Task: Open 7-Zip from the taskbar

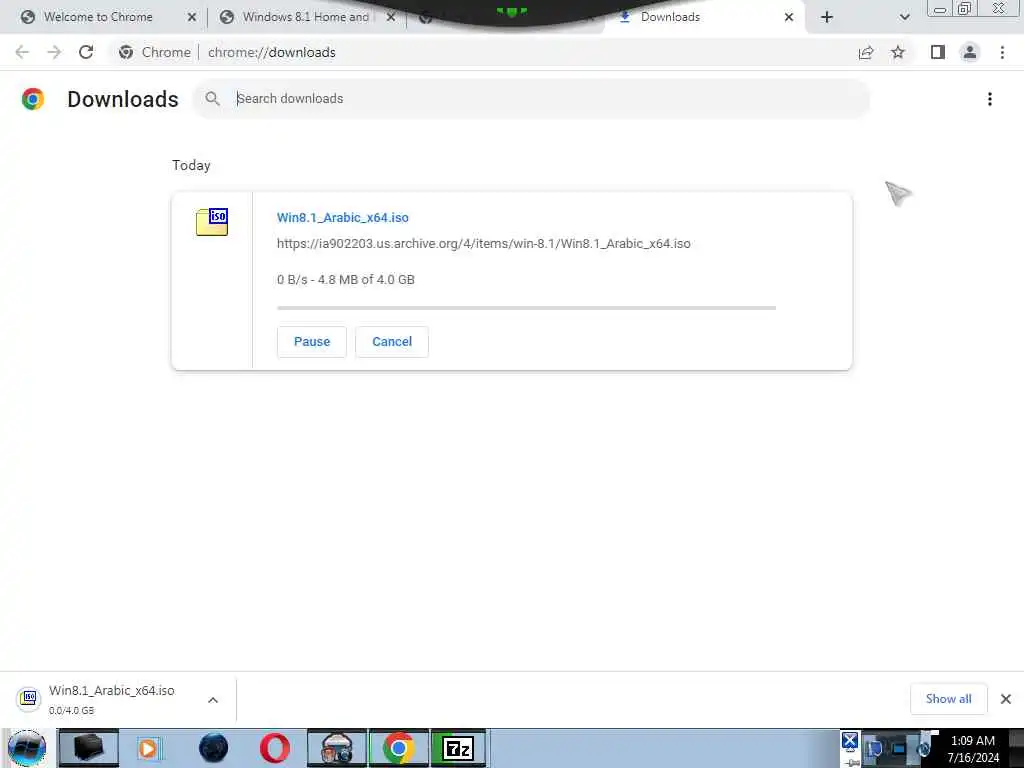Action: point(458,748)
